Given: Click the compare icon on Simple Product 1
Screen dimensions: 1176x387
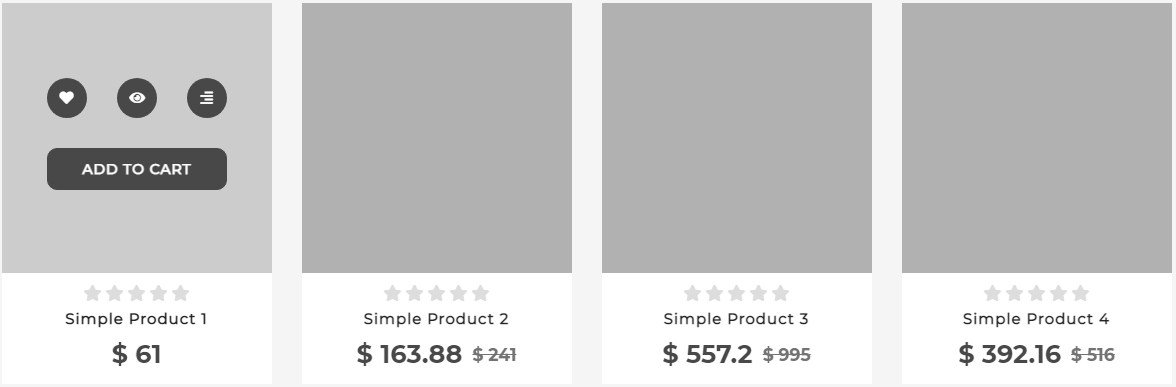Looking at the screenshot, I should click(206, 98).
